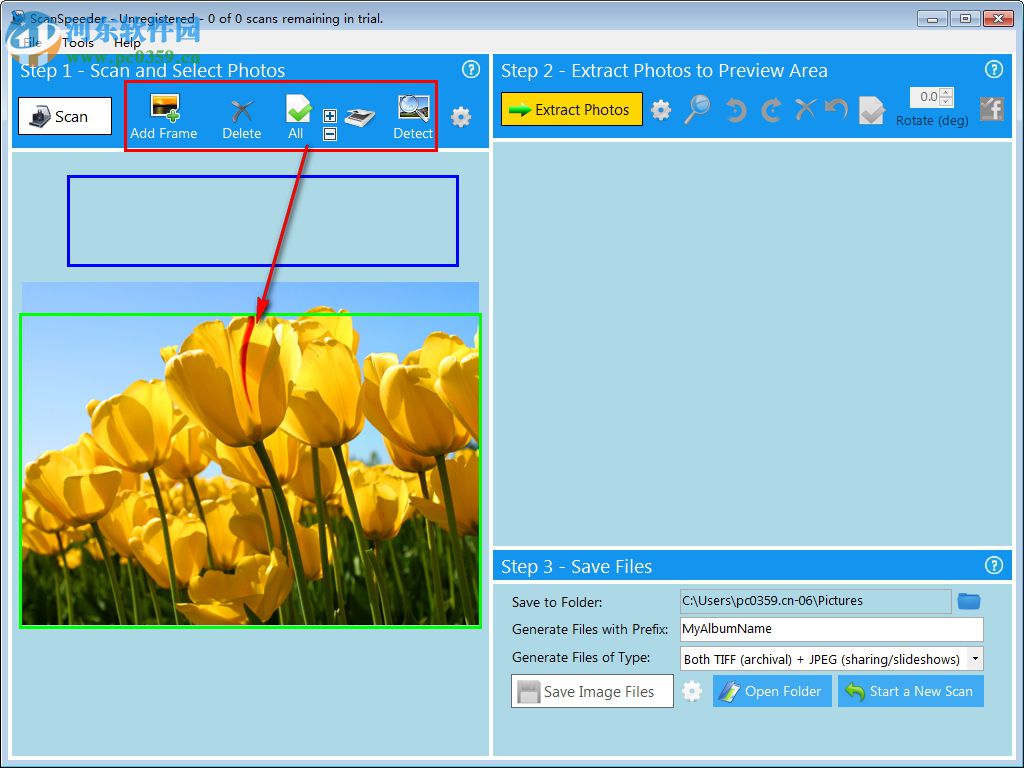Open the Tools menu
Viewport: 1024px width, 768px height.
pos(78,43)
